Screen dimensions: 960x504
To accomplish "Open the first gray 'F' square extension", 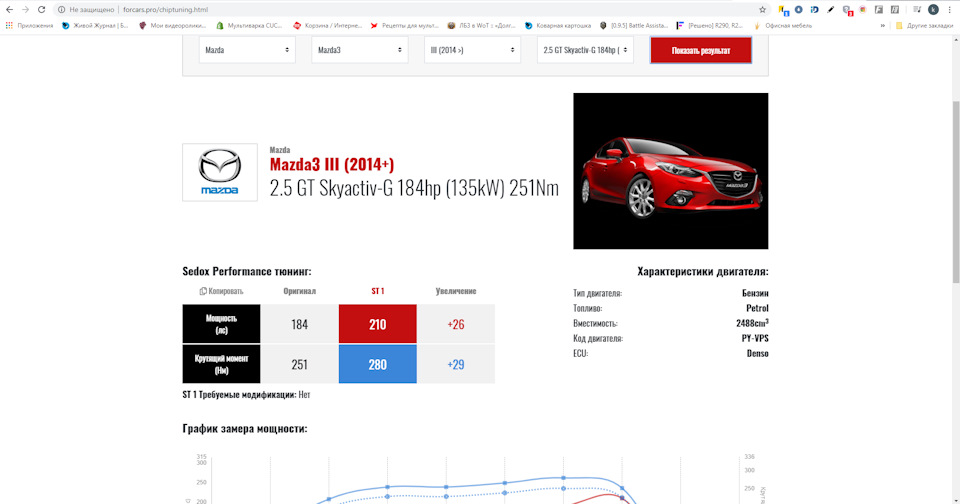I will (x=879, y=9).
